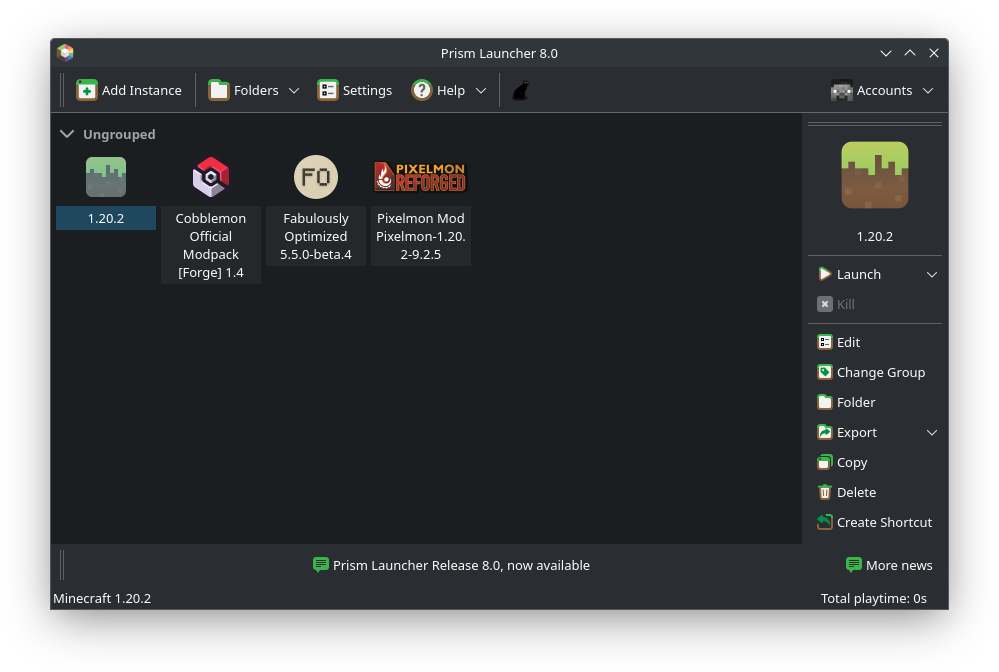Click More news
Image resolution: width=999 pixels, height=672 pixels.
[x=889, y=565]
